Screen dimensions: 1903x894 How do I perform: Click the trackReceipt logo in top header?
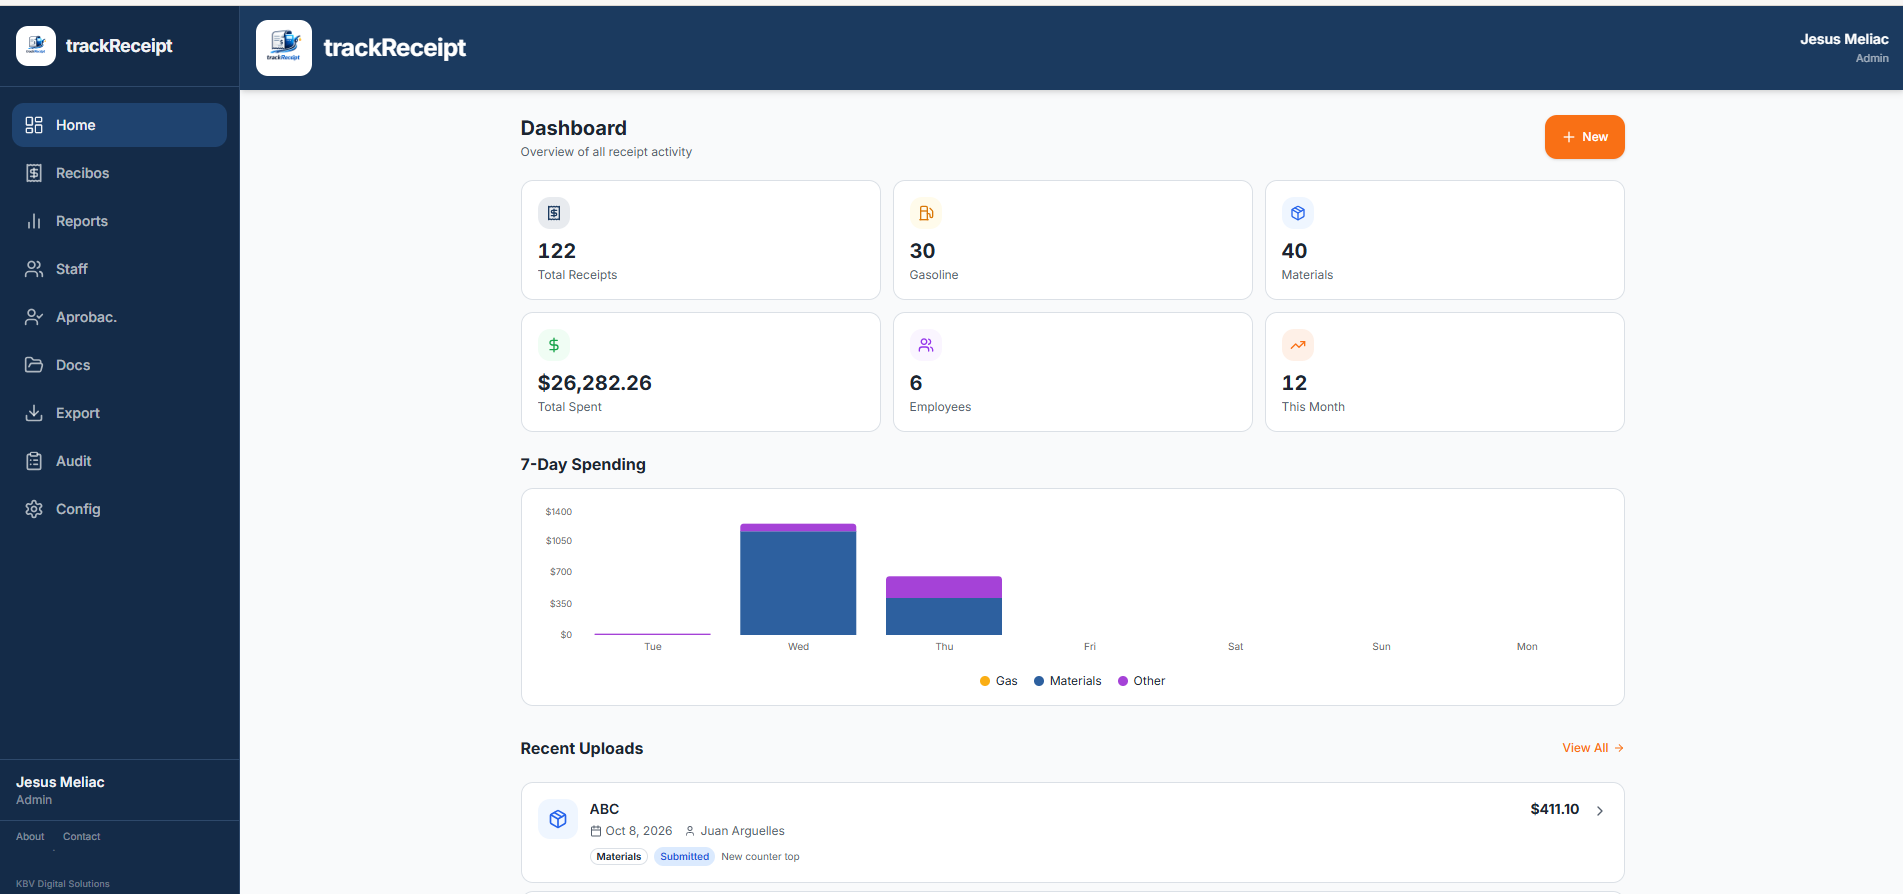[x=284, y=48]
